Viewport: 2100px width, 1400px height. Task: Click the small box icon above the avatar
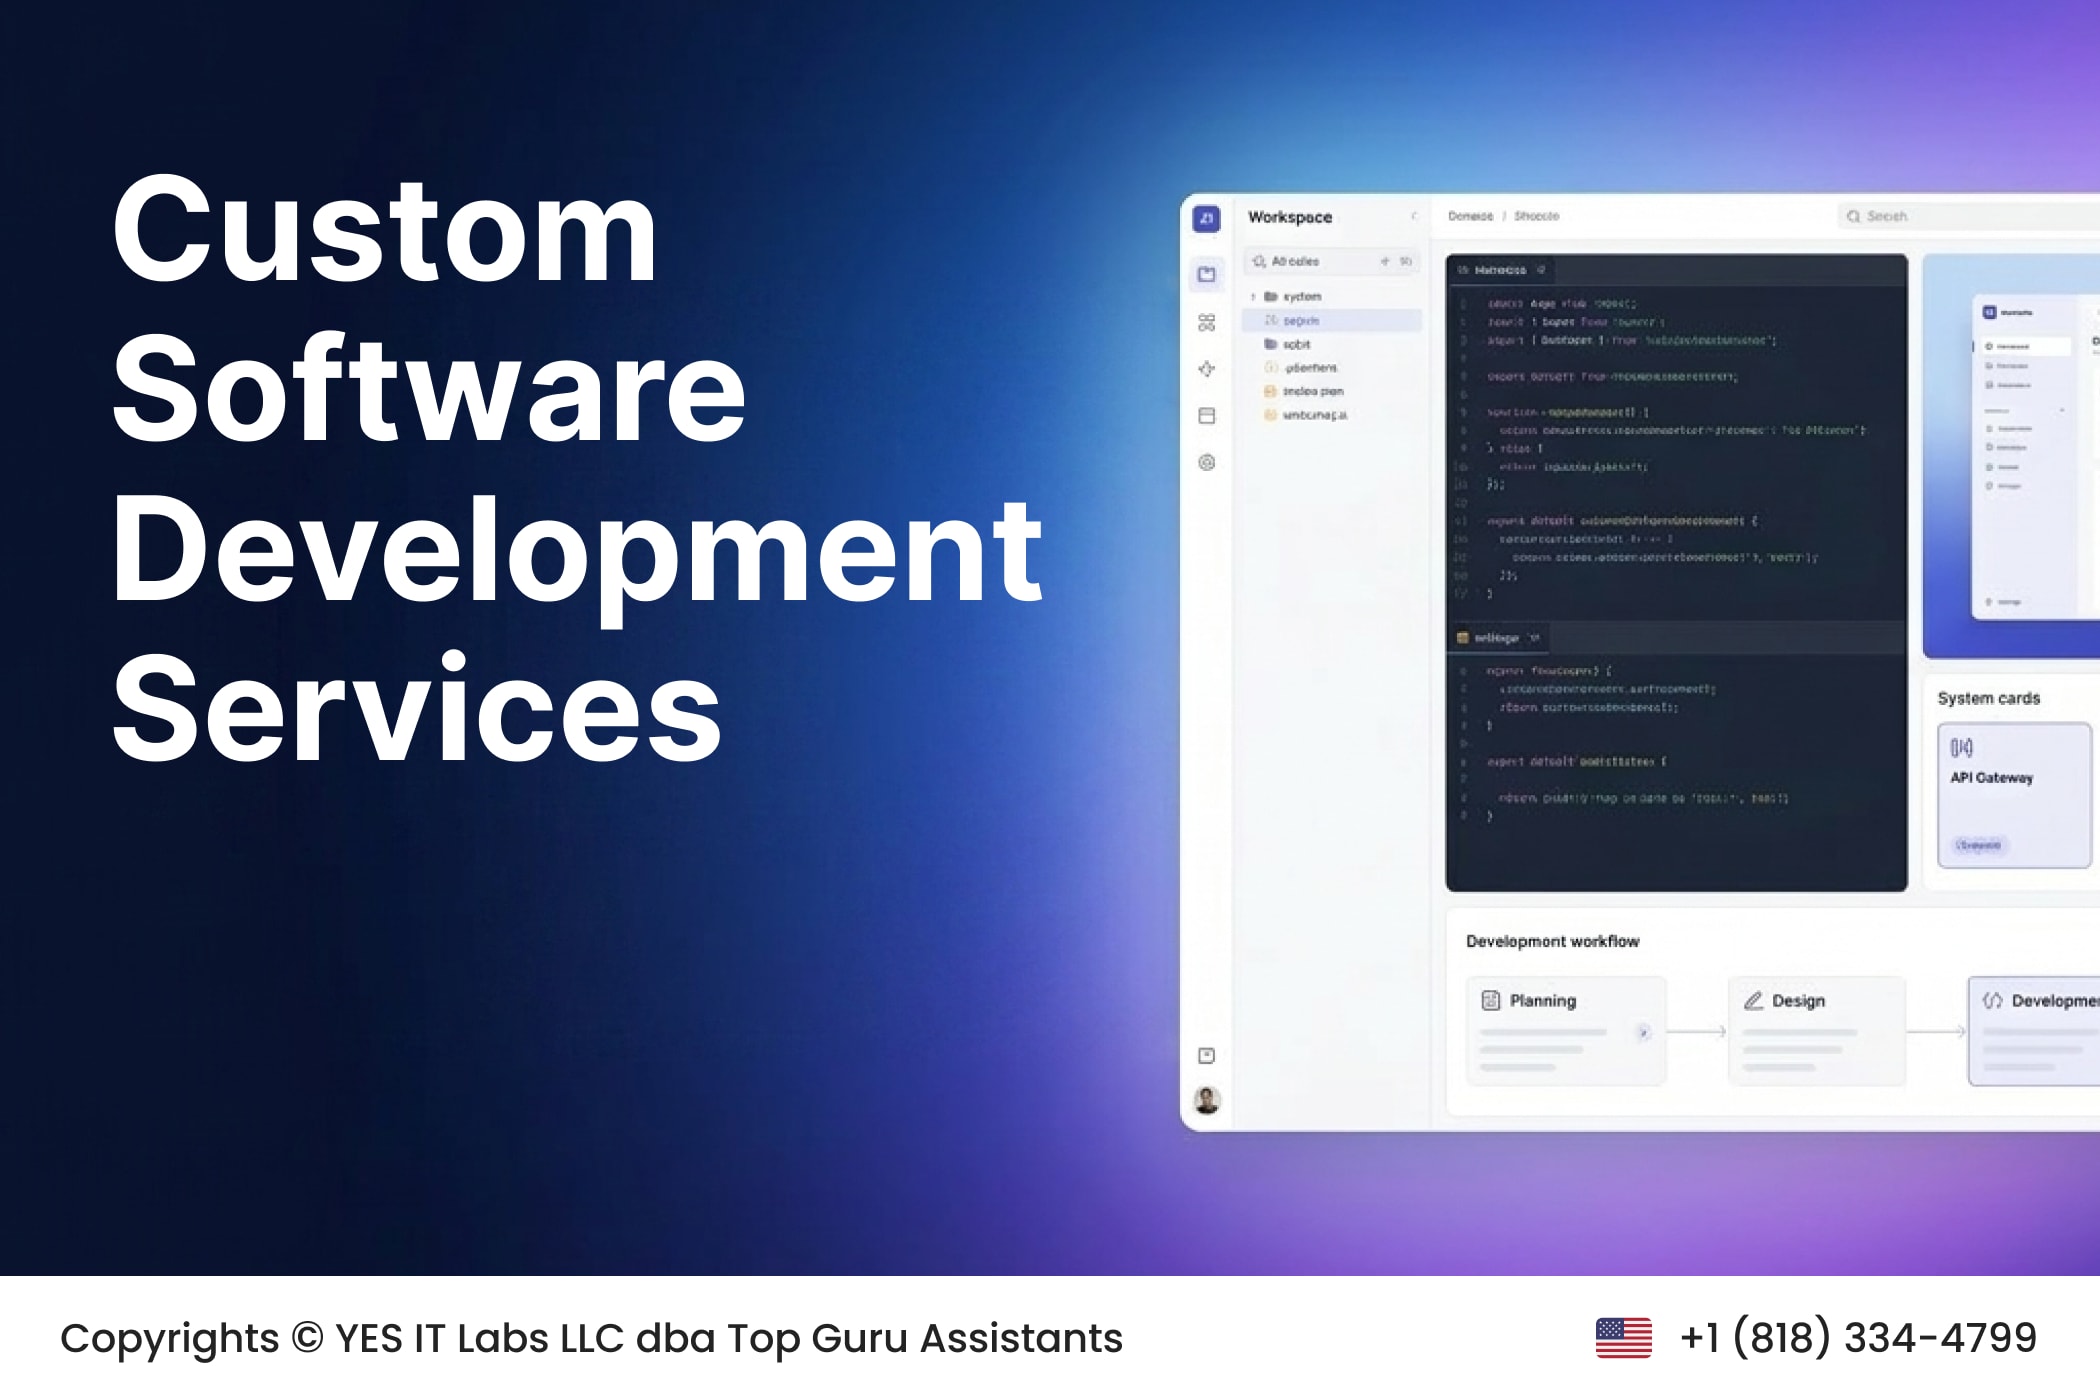[x=1207, y=1056]
